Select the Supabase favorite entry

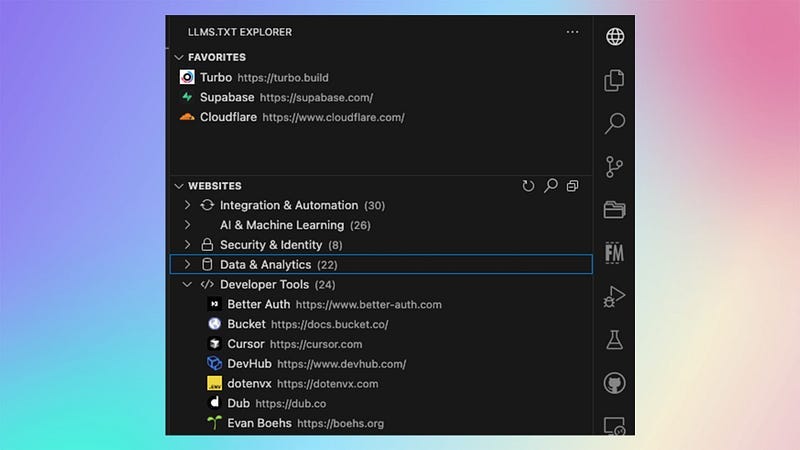[x=381, y=97]
